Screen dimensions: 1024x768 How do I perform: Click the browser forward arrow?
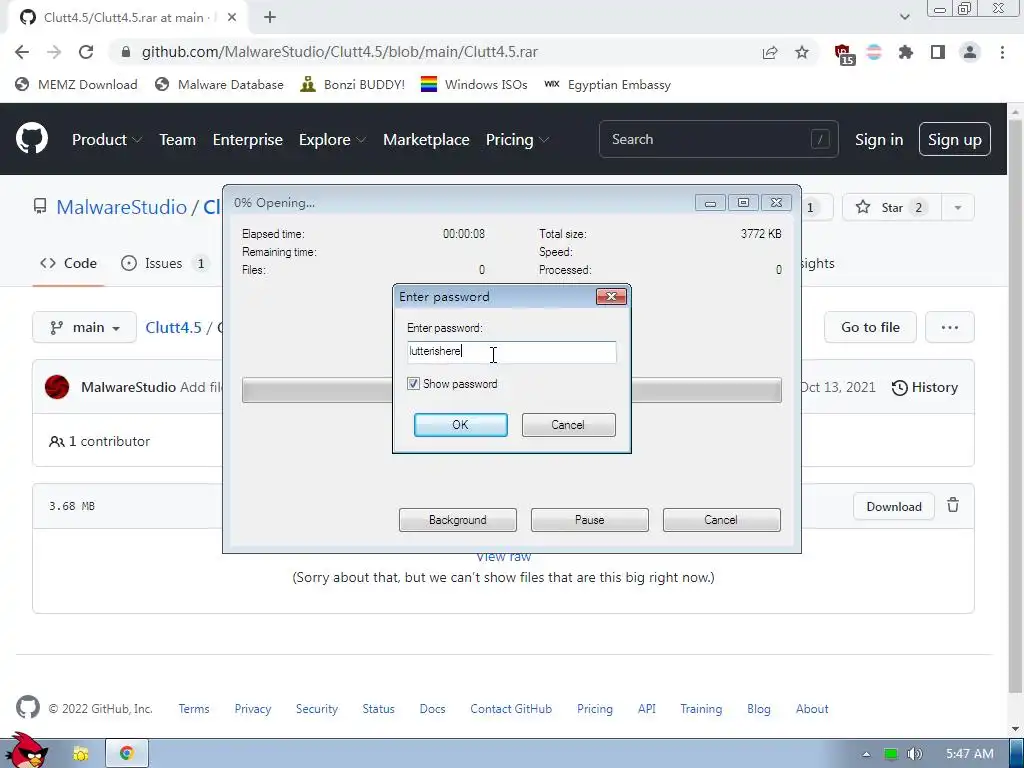pyautogui.click(x=54, y=52)
